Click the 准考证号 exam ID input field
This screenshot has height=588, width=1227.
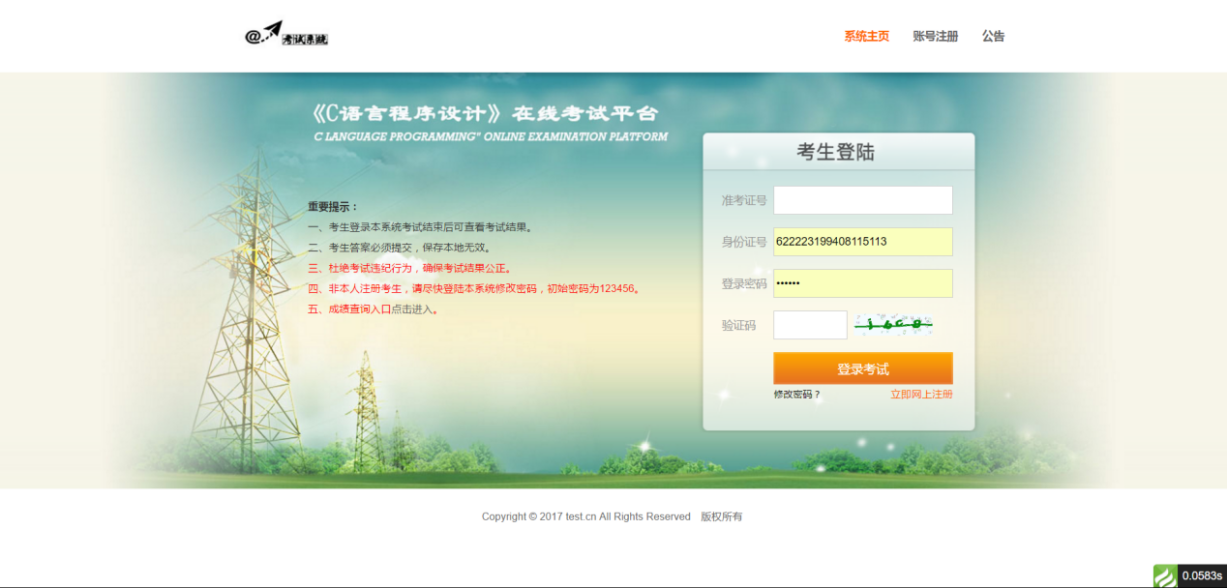(x=864, y=199)
